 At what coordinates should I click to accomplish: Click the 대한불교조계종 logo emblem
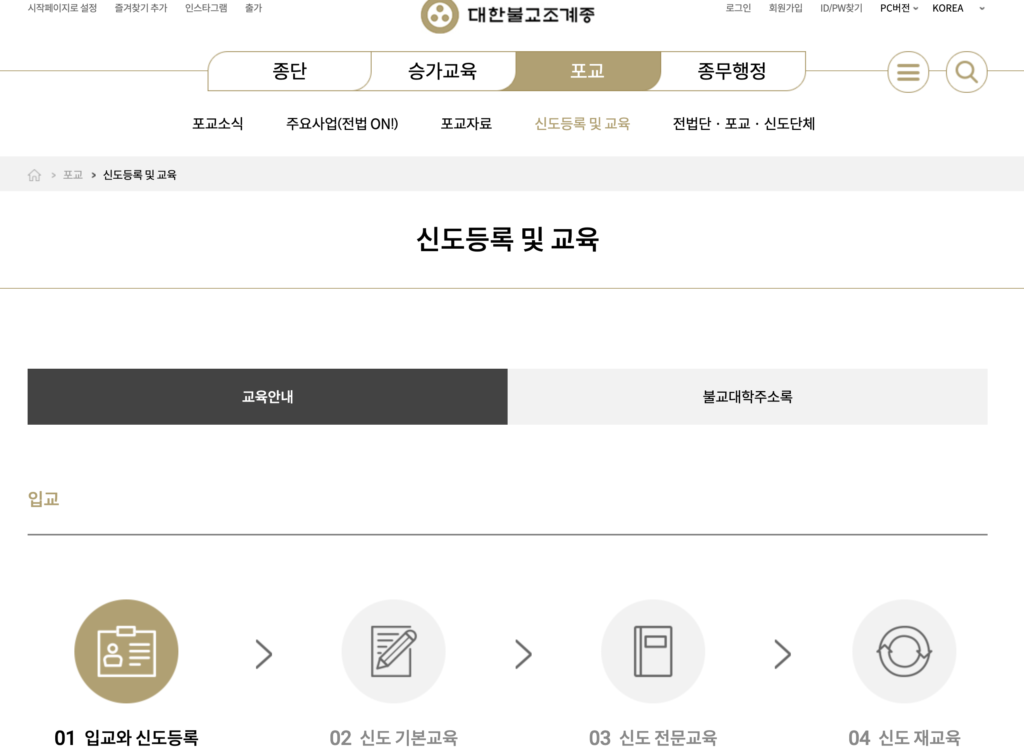(x=438, y=15)
